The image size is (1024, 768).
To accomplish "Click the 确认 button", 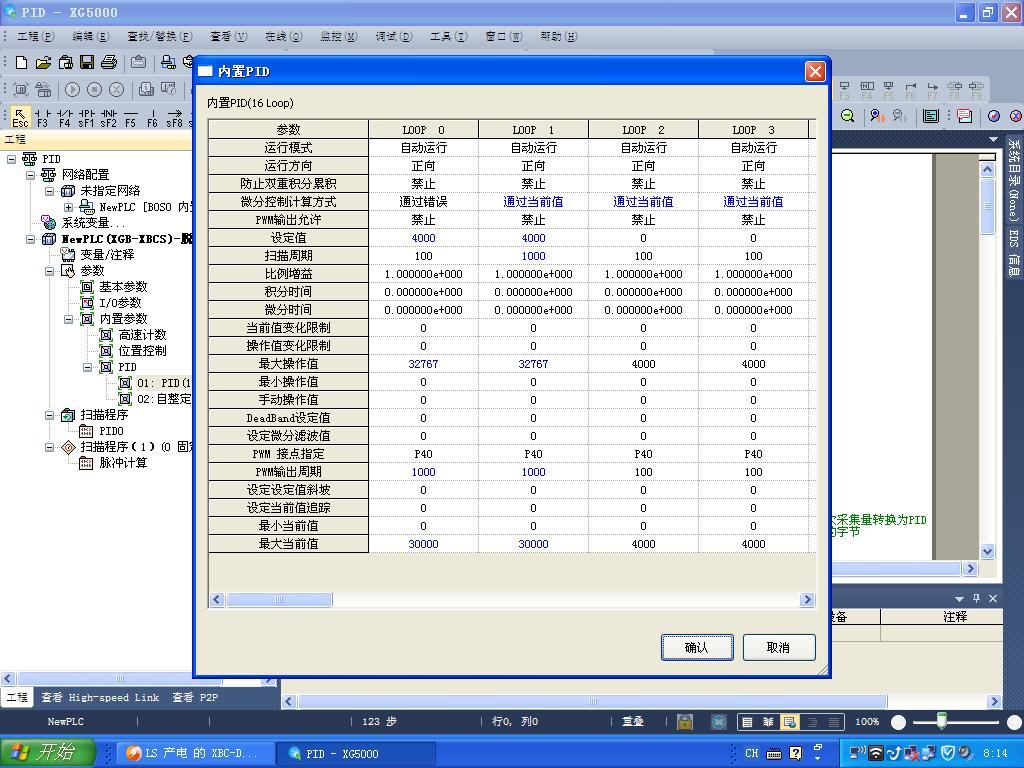I will pyautogui.click(x=697, y=647).
